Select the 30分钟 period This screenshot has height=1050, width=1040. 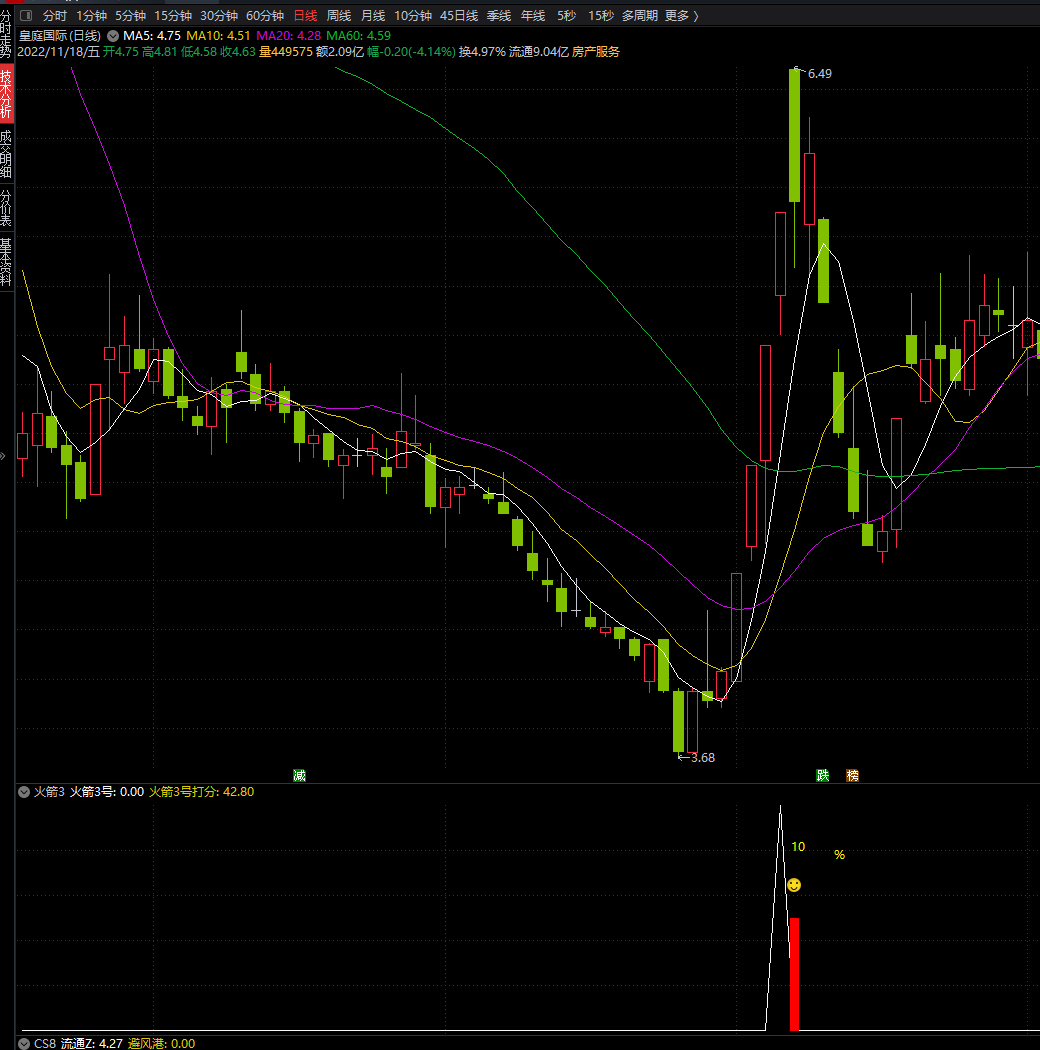tap(219, 15)
